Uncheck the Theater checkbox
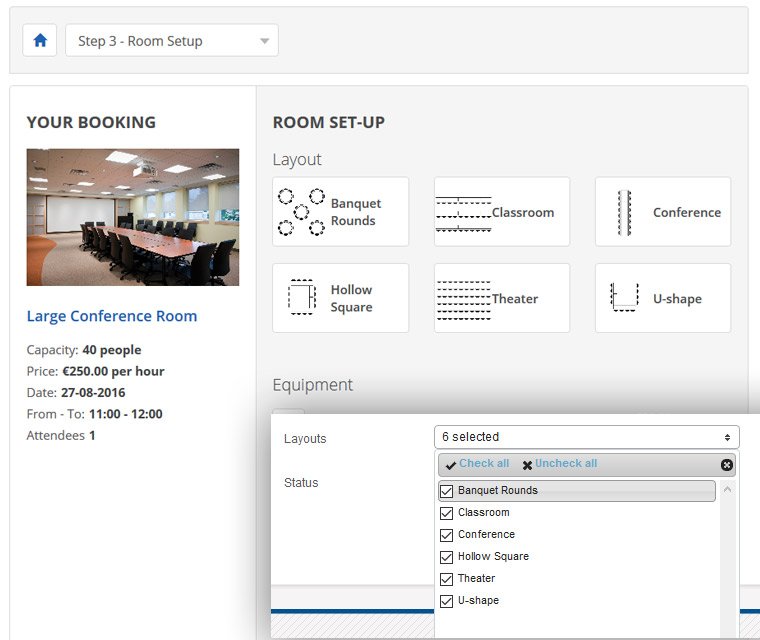This screenshot has height=640, width=760. [x=446, y=579]
